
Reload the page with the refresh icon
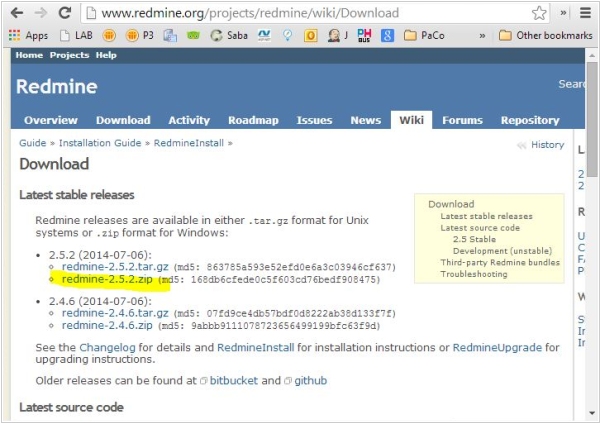click(65, 13)
